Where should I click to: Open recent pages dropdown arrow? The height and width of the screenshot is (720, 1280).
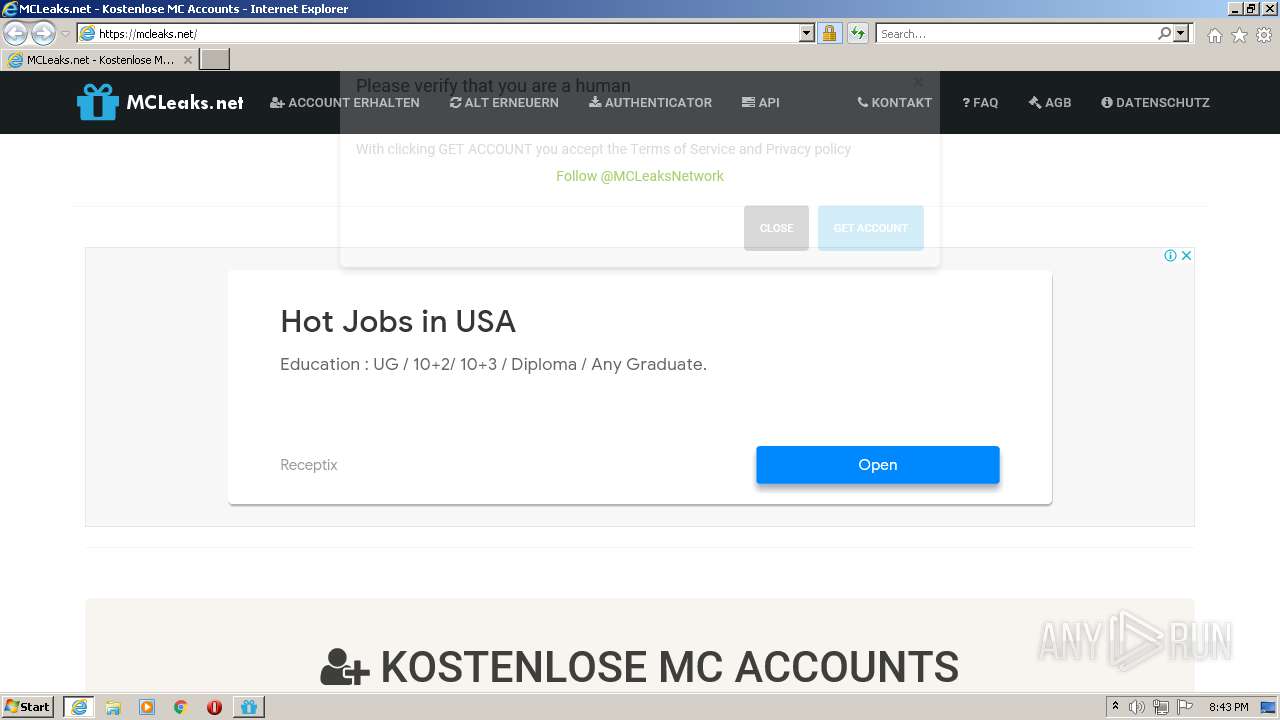pos(65,34)
